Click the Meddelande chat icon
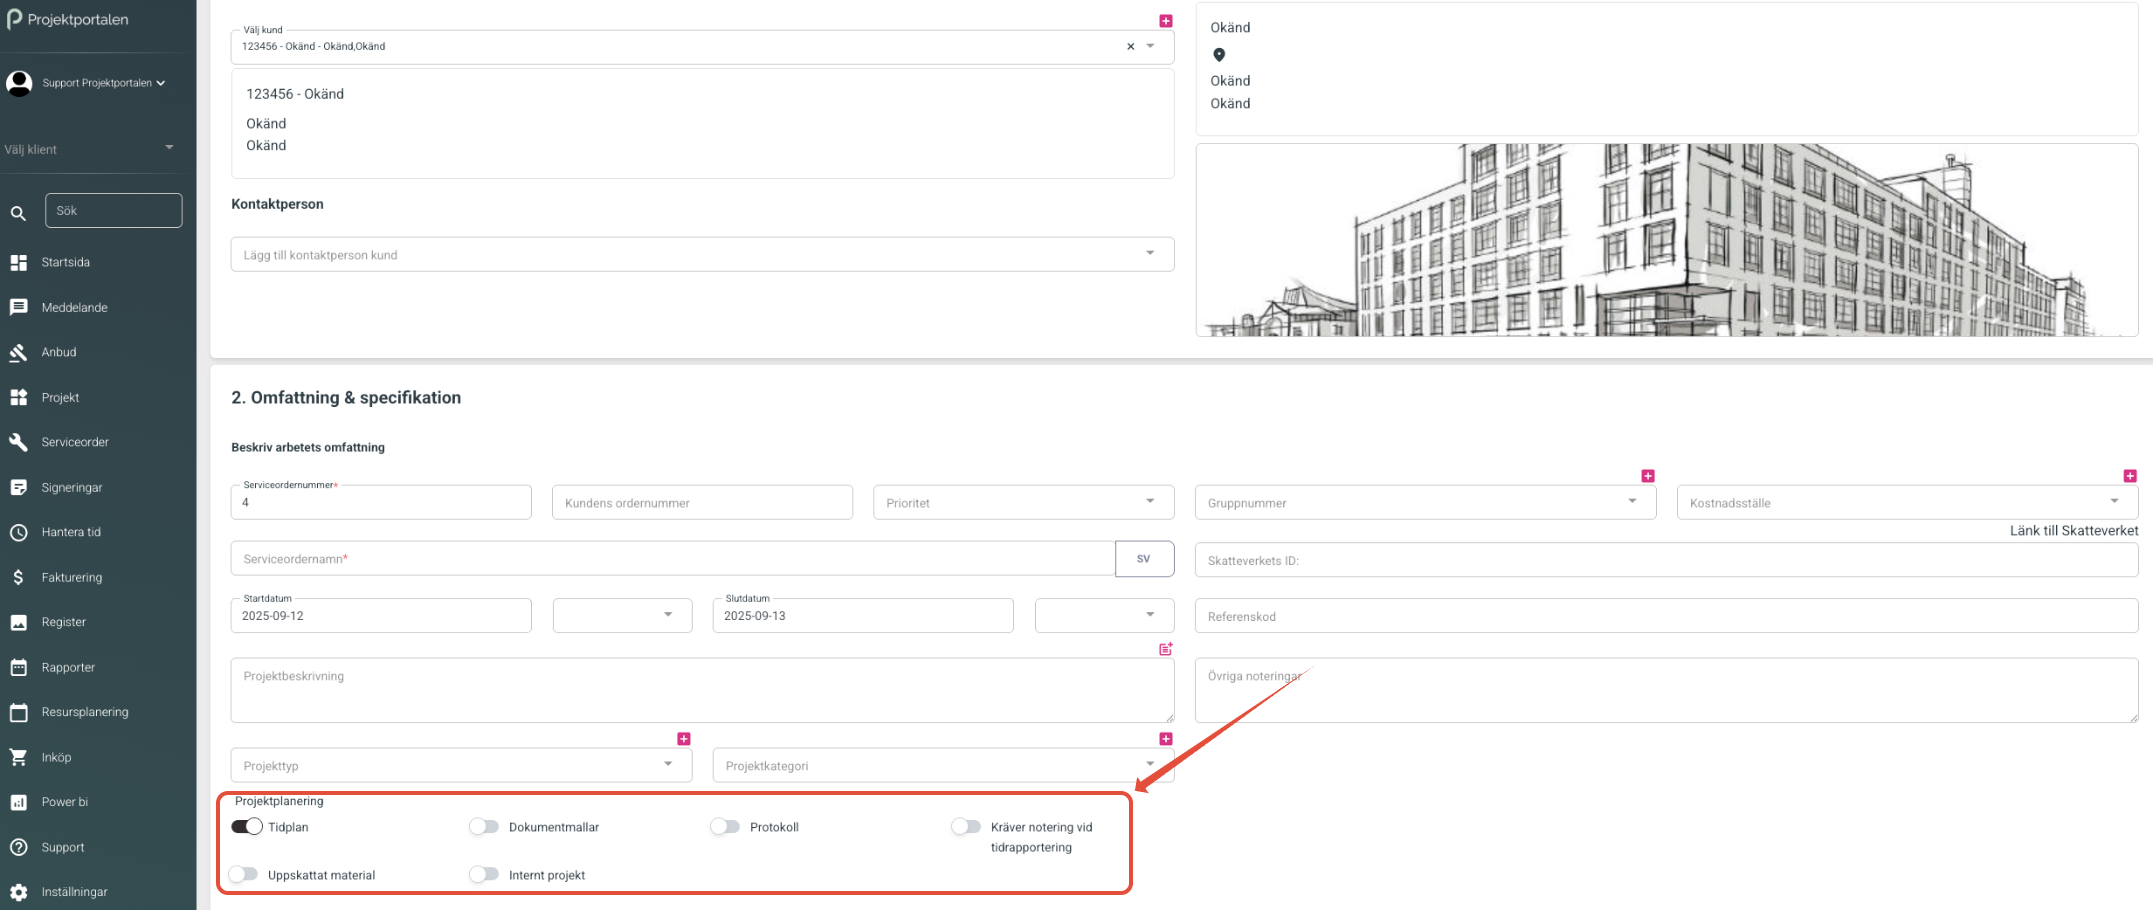This screenshot has width=2153, height=910. coord(18,308)
